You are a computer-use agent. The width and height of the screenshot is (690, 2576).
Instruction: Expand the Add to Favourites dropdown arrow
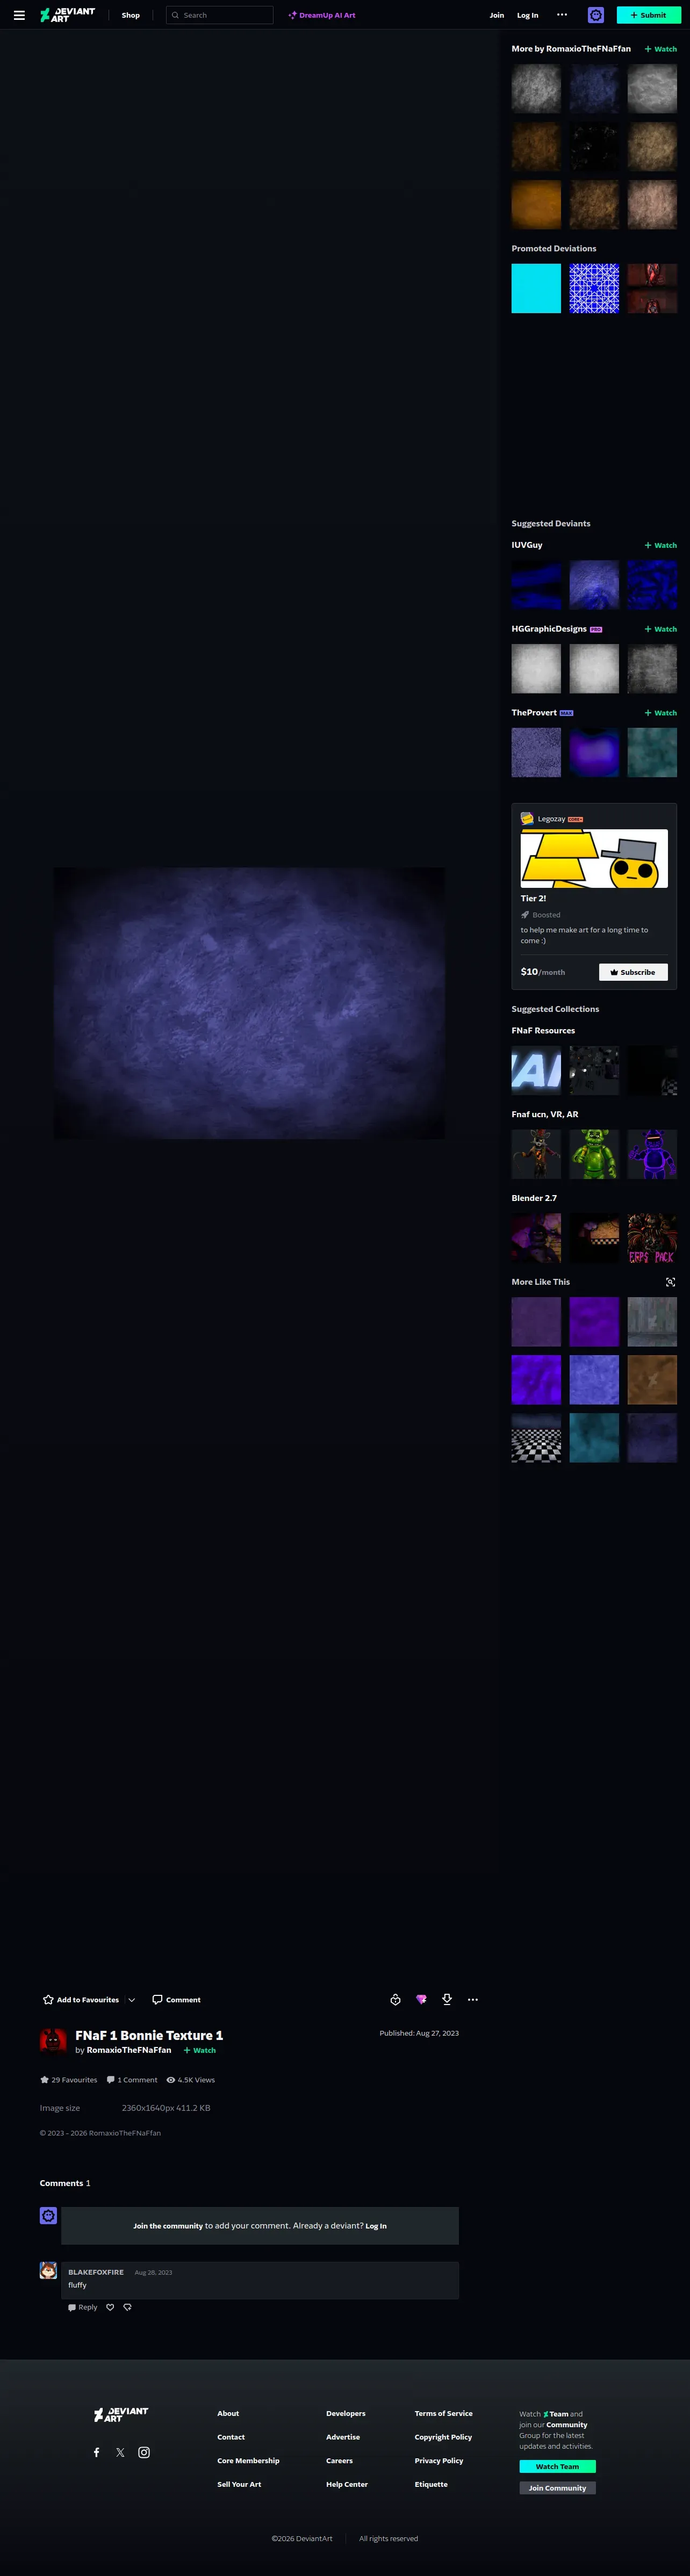[x=132, y=2000]
